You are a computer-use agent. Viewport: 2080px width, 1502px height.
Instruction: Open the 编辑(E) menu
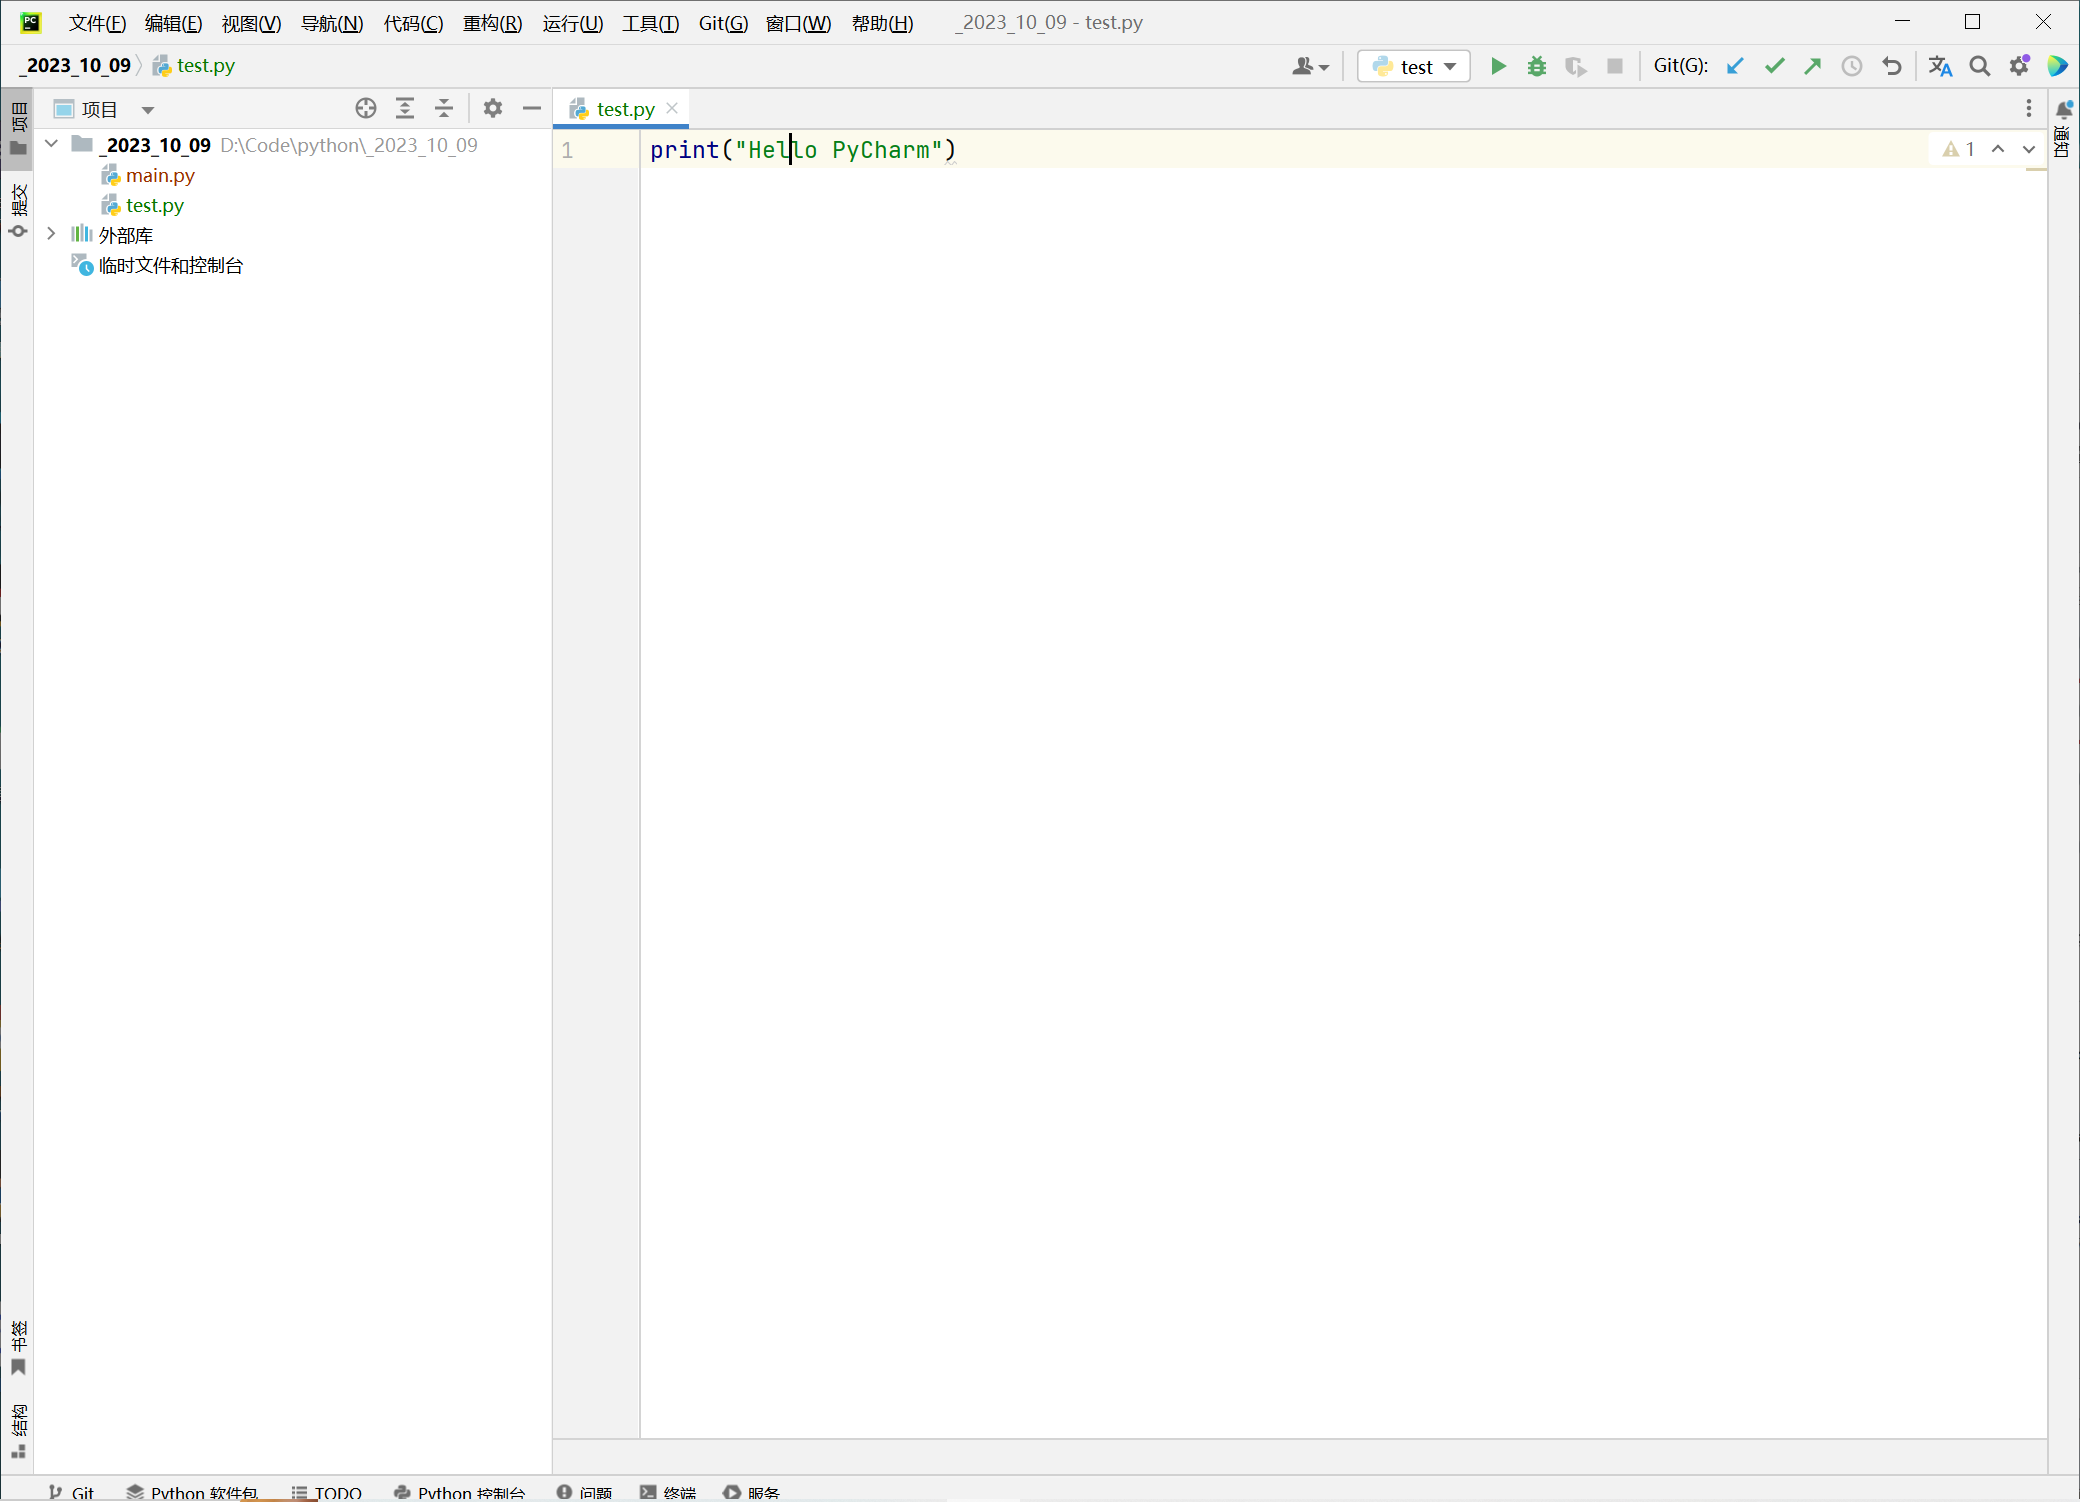pos(173,23)
